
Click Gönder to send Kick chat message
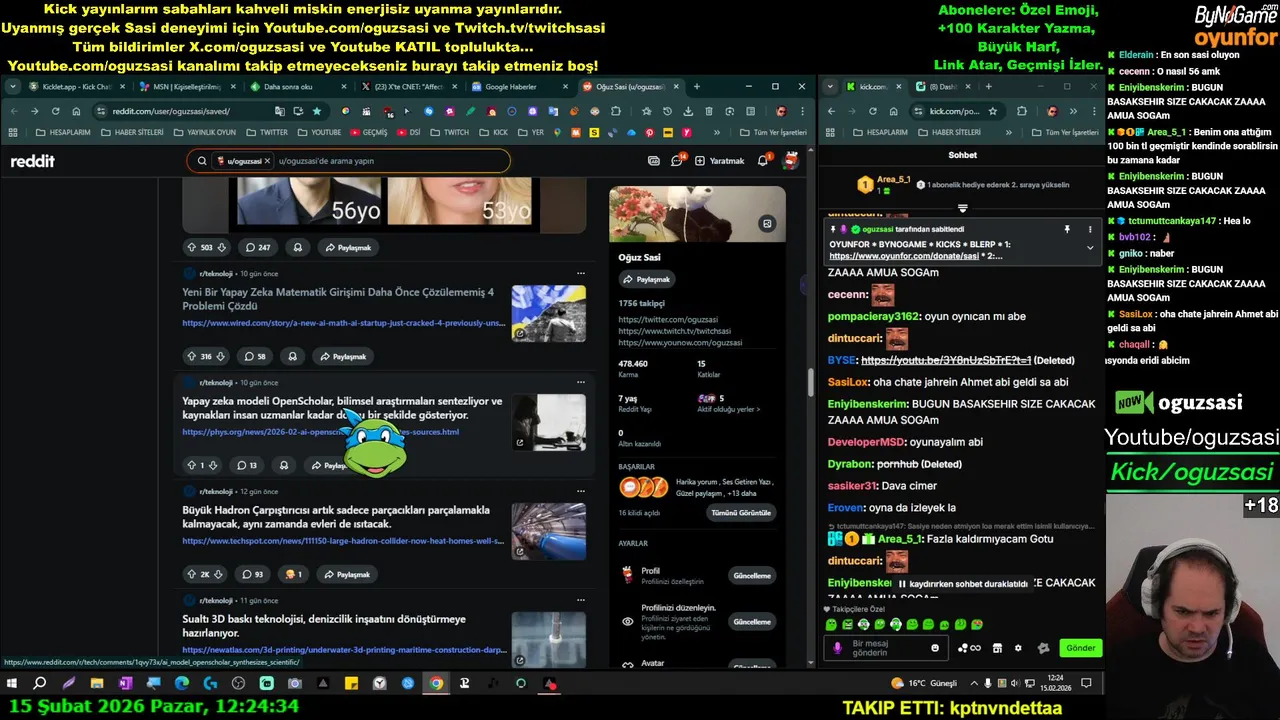tap(1080, 648)
